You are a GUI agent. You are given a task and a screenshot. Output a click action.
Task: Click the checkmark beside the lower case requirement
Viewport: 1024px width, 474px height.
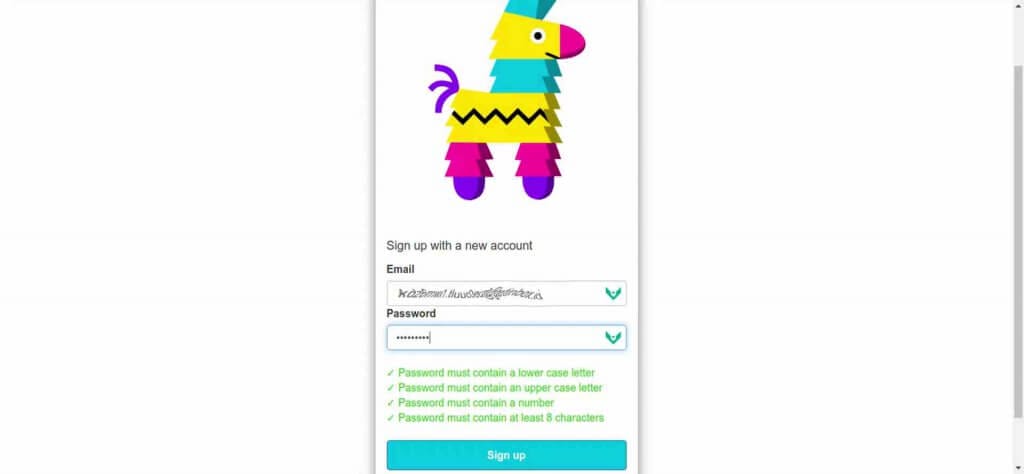pos(391,373)
